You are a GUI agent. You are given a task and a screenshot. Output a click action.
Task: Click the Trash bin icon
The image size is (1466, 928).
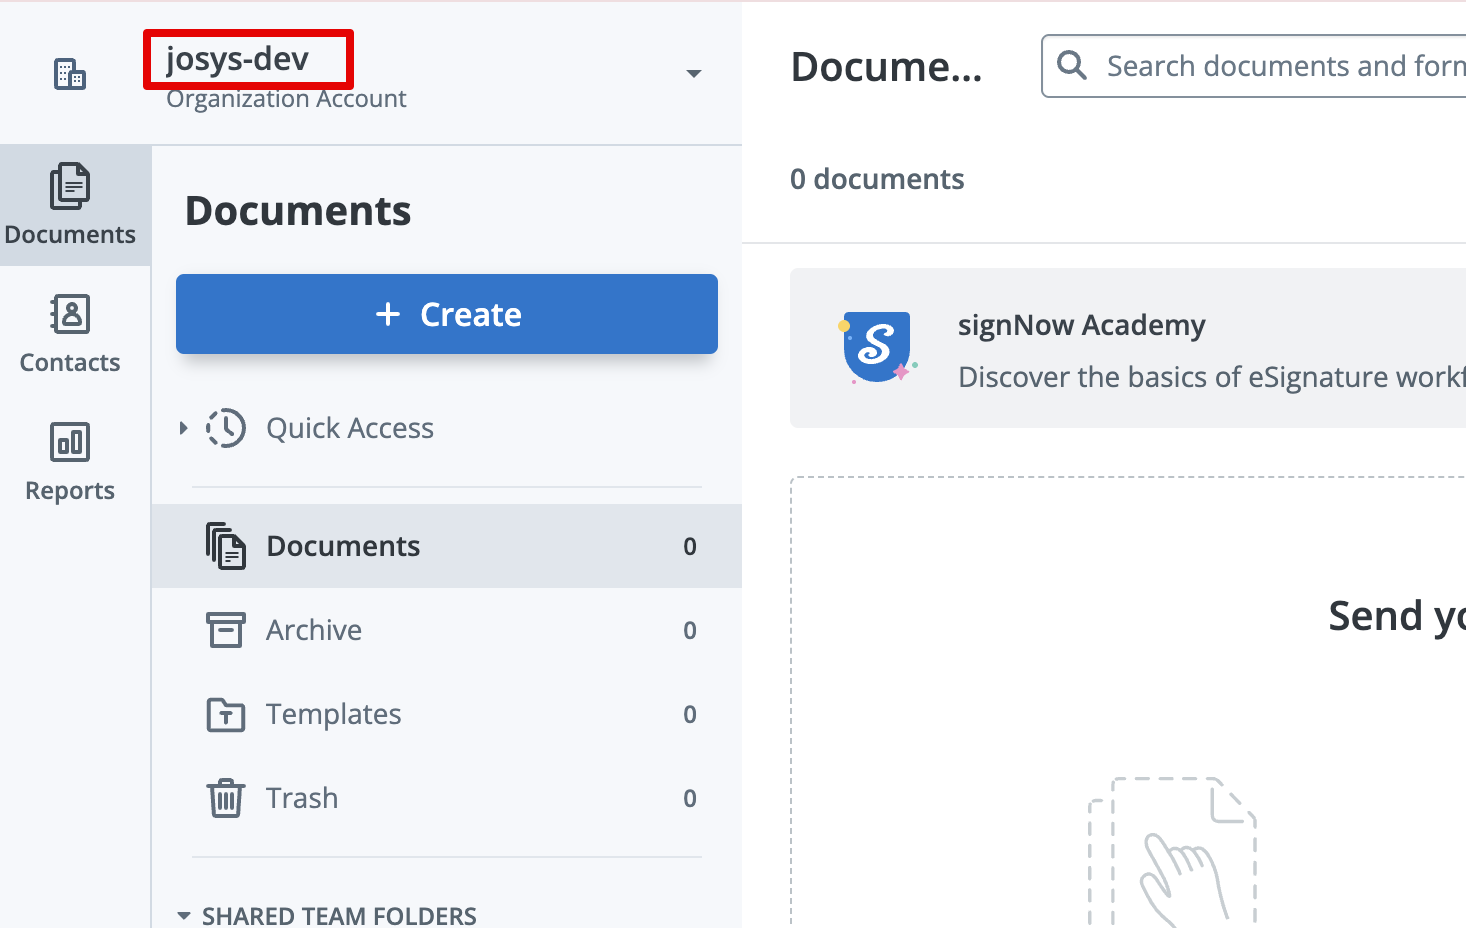(x=225, y=798)
